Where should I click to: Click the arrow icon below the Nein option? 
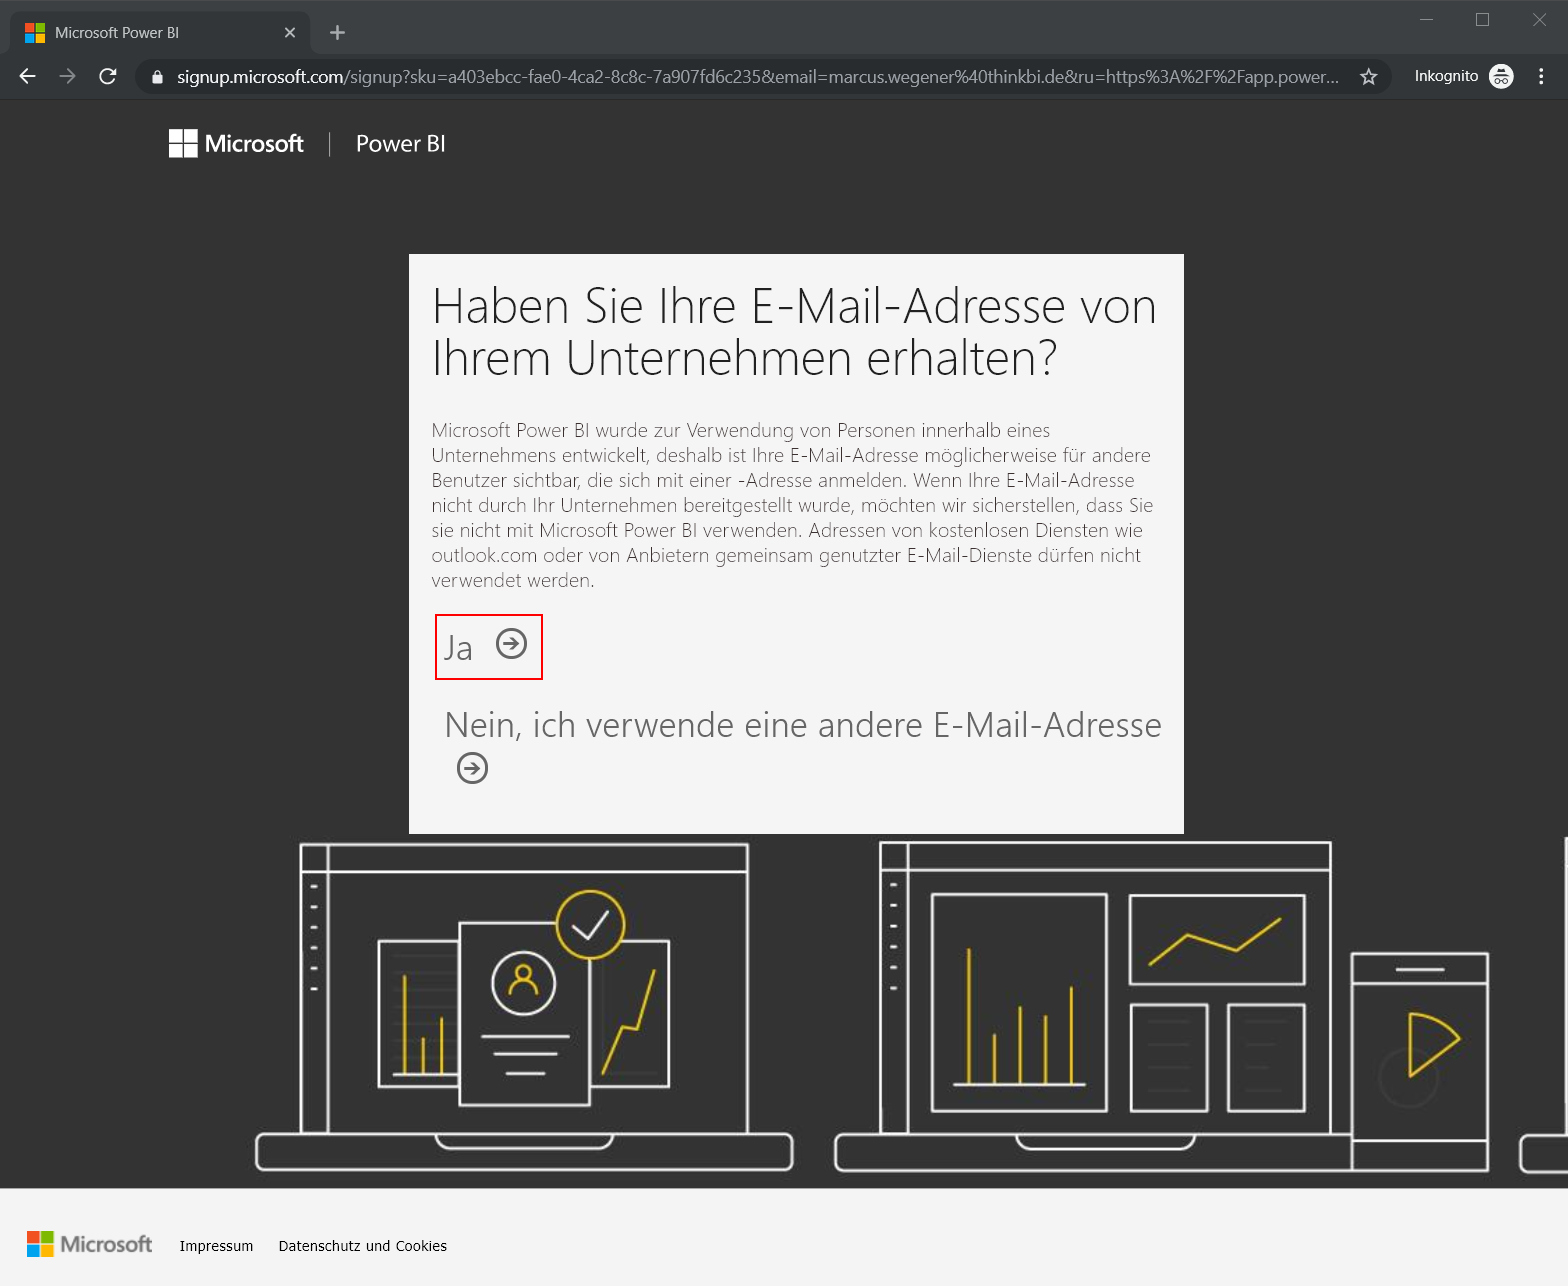click(472, 768)
